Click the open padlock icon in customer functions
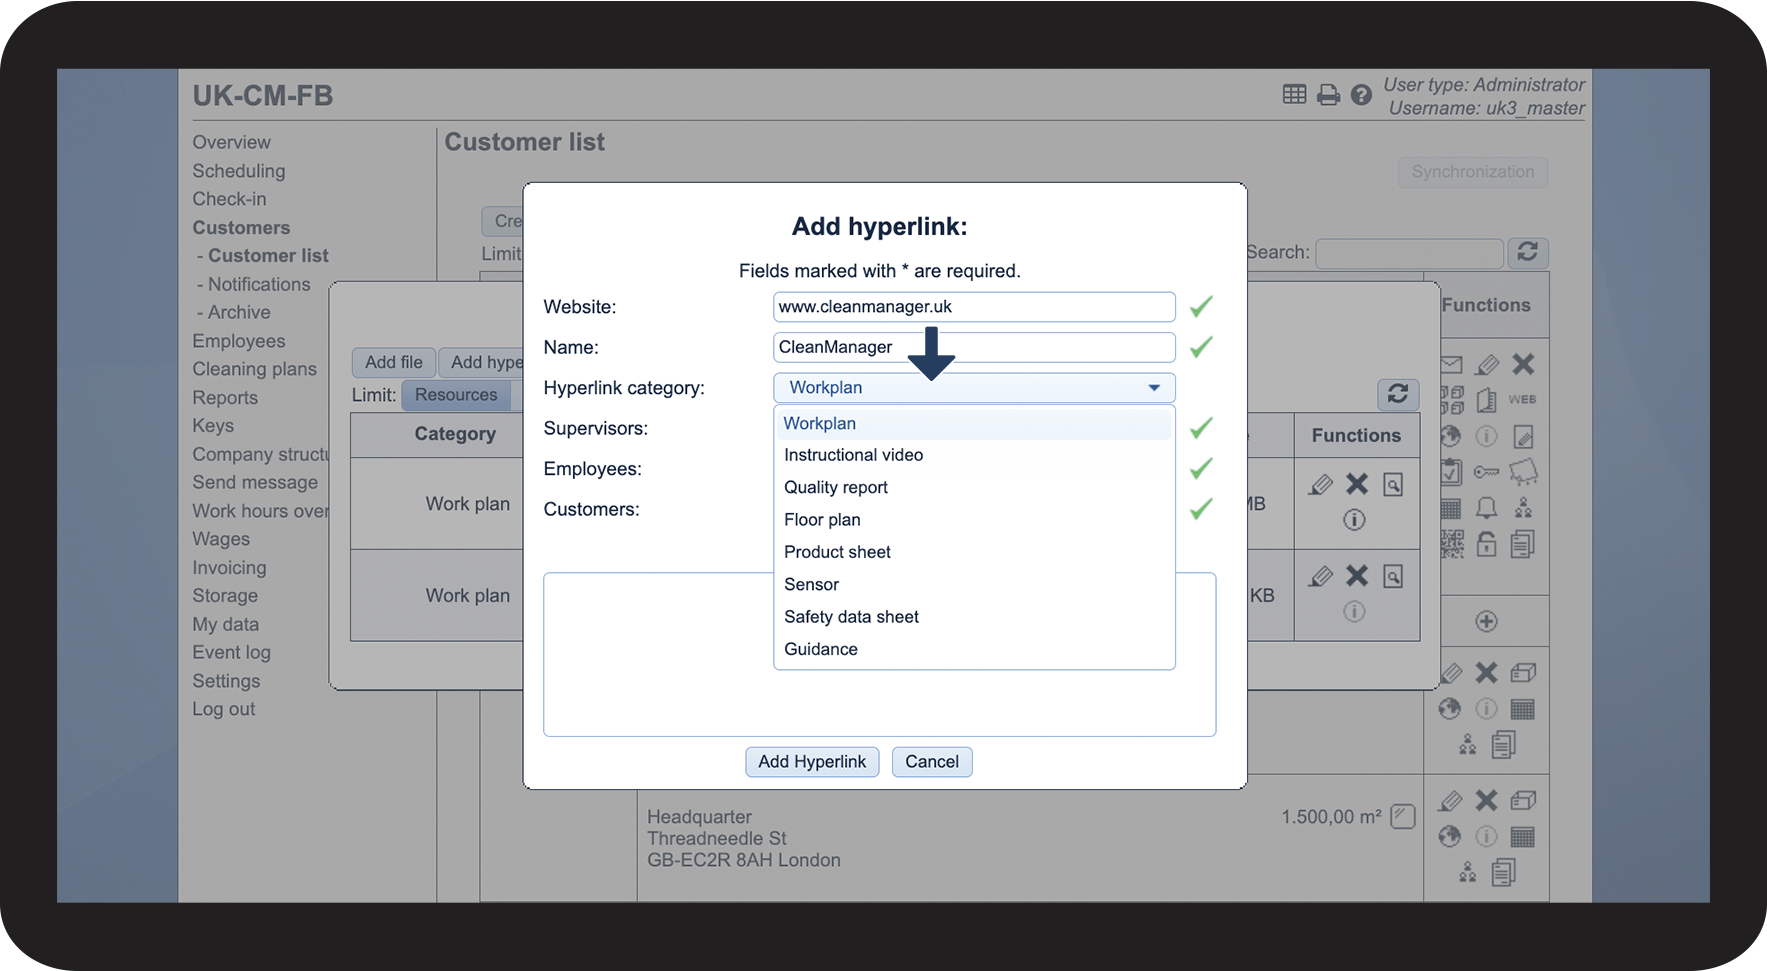1767x971 pixels. pyautogui.click(x=1487, y=544)
